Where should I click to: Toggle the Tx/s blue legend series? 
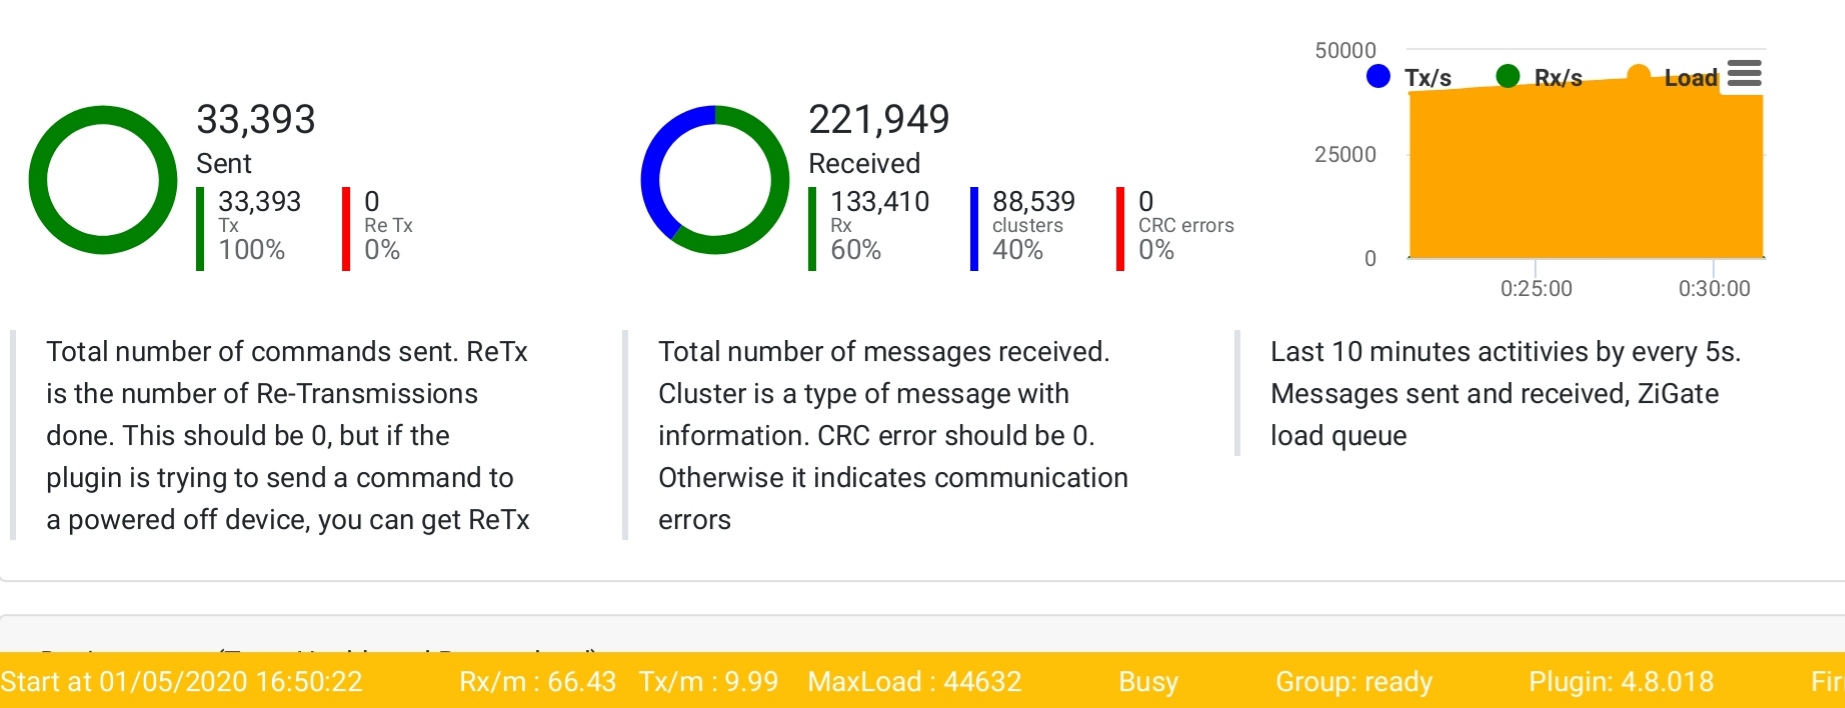point(1409,77)
